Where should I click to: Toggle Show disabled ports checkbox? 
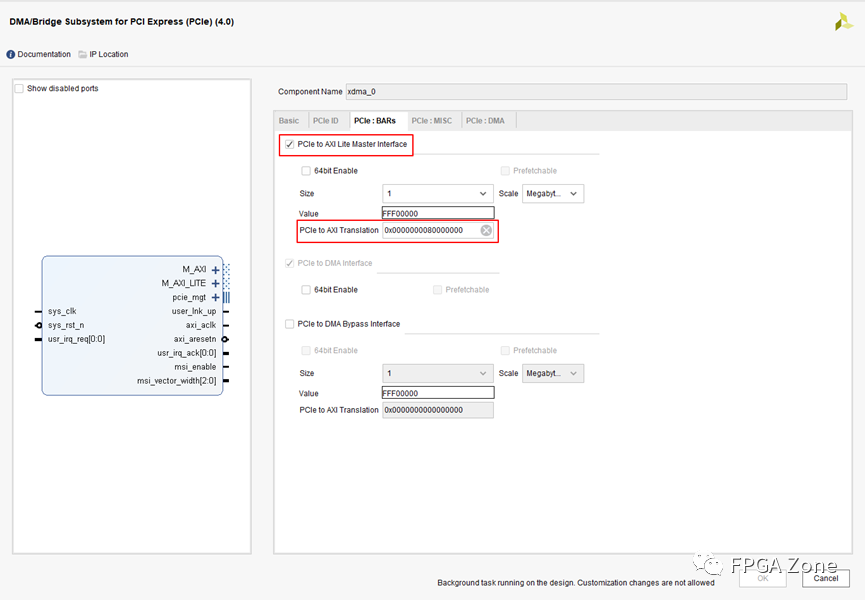click(x=19, y=89)
